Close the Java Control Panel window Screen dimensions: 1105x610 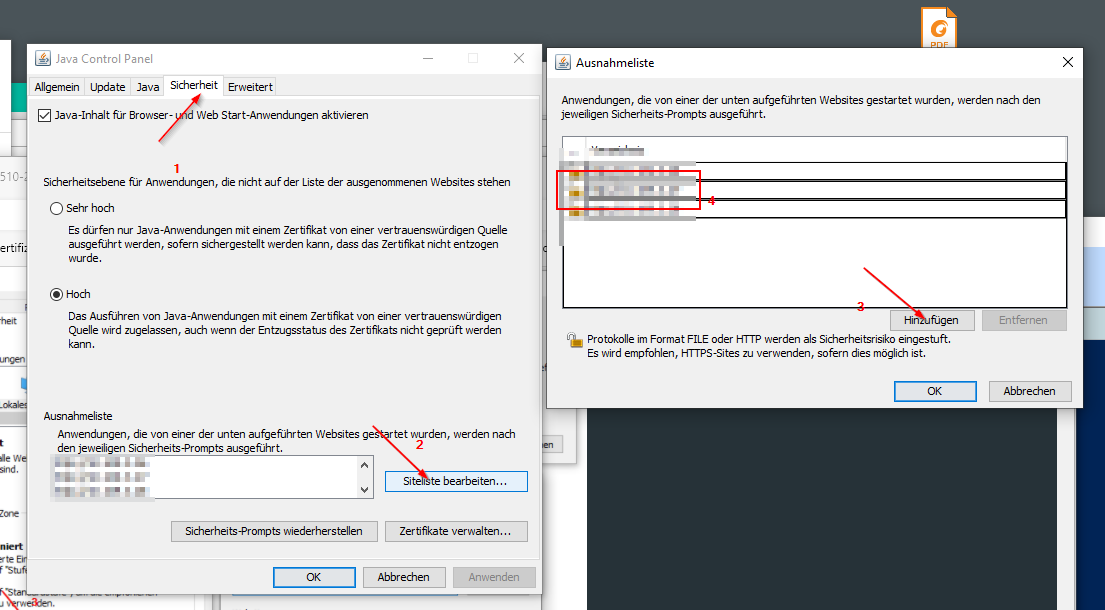tap(519, 58)
